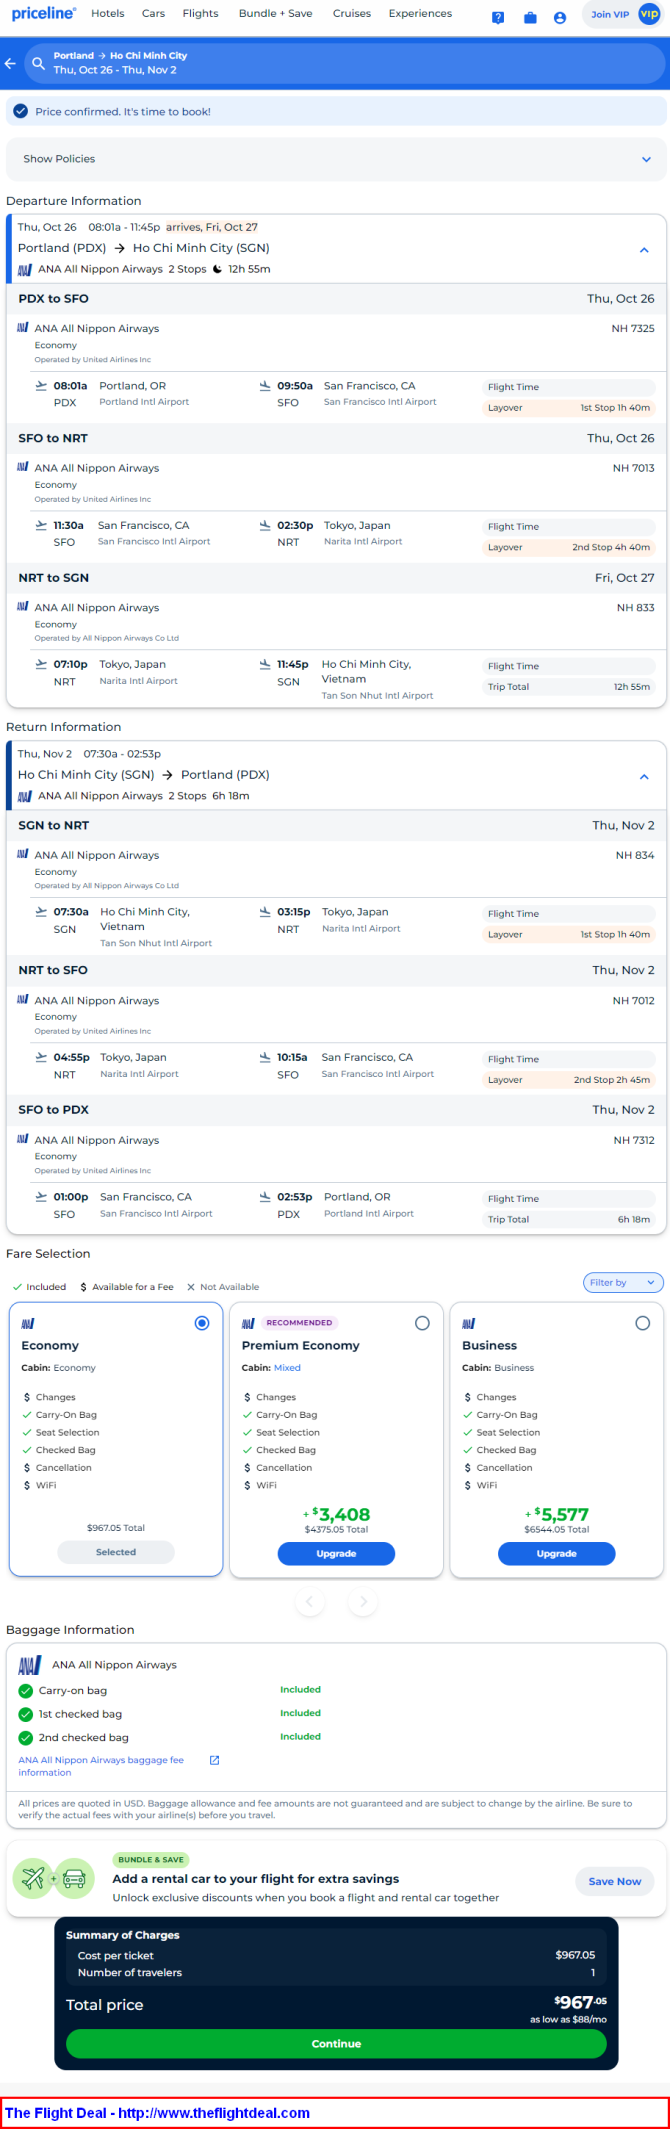The image size is (670, 2129).
Task: Click the Save Now bundle button
Action: (614, 1881)
